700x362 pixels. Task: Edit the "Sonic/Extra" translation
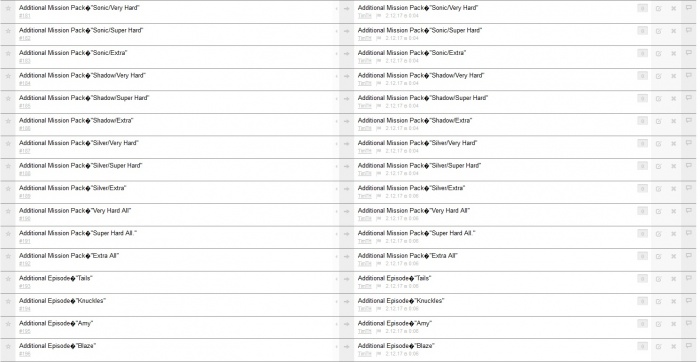(658, 54)
